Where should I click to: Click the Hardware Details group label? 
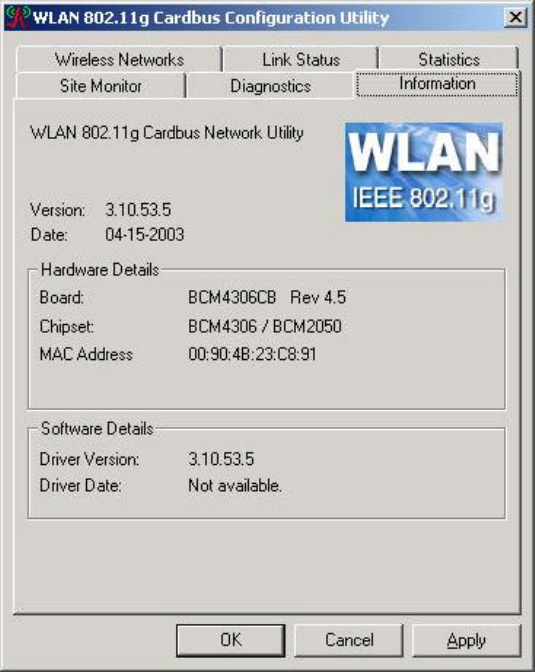pos(100,270)
